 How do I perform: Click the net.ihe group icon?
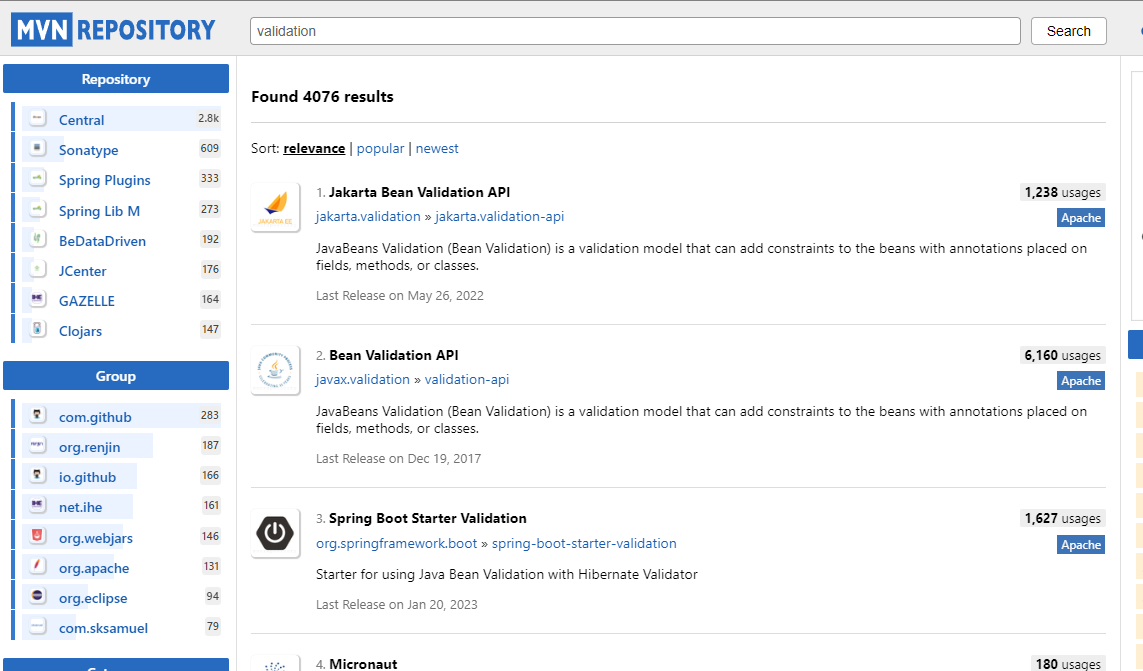(38, 505)
